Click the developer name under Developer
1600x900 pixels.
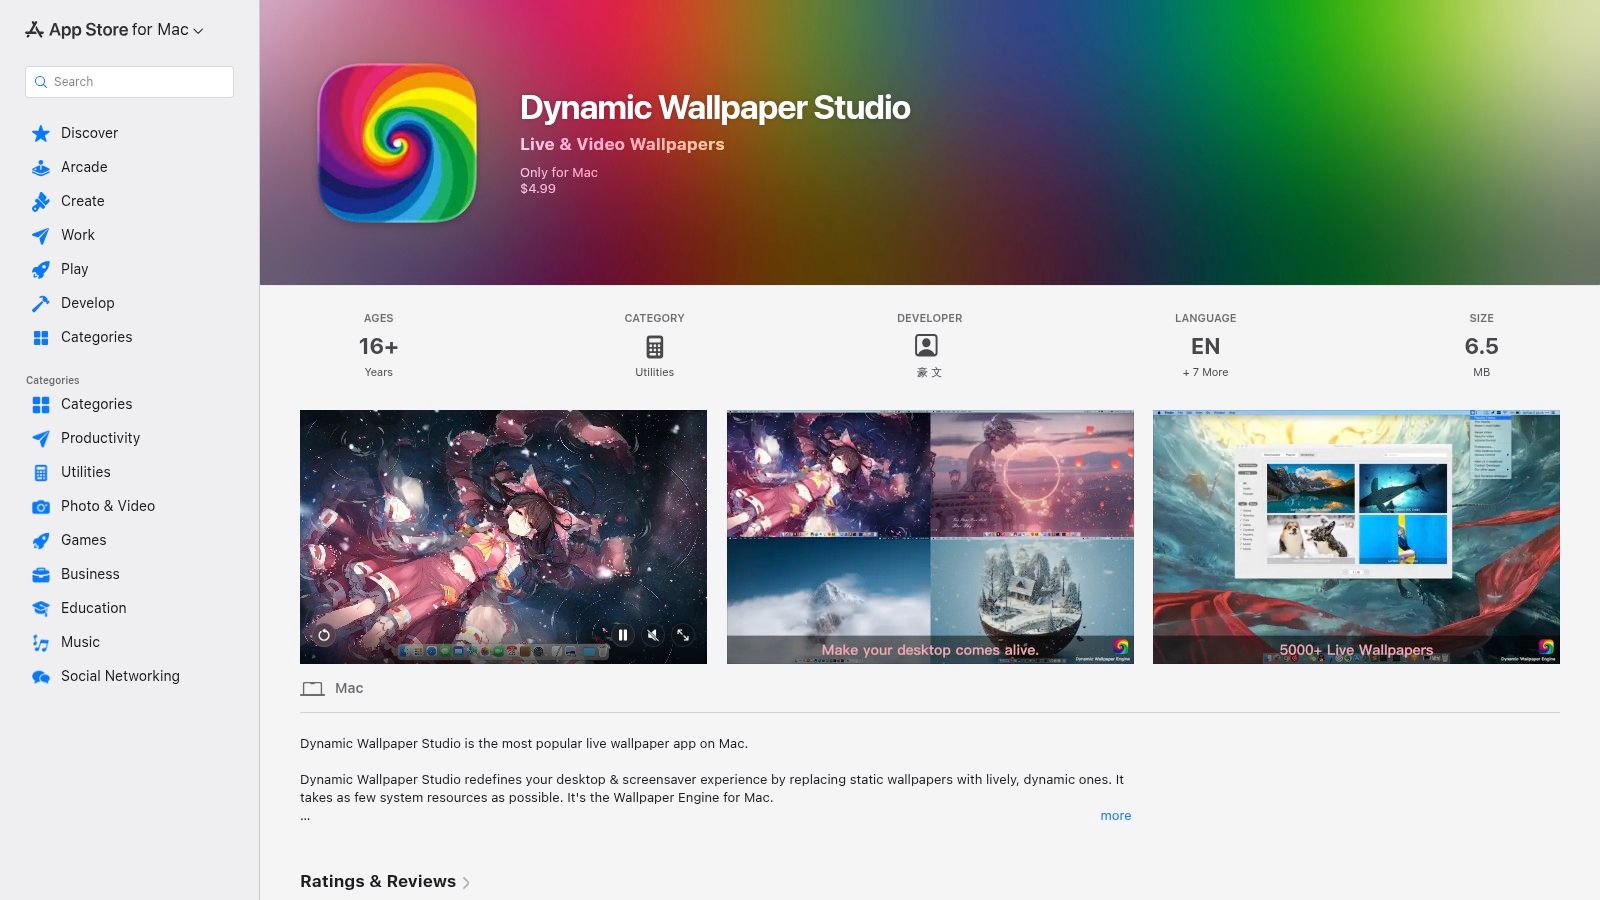[930, 372]
